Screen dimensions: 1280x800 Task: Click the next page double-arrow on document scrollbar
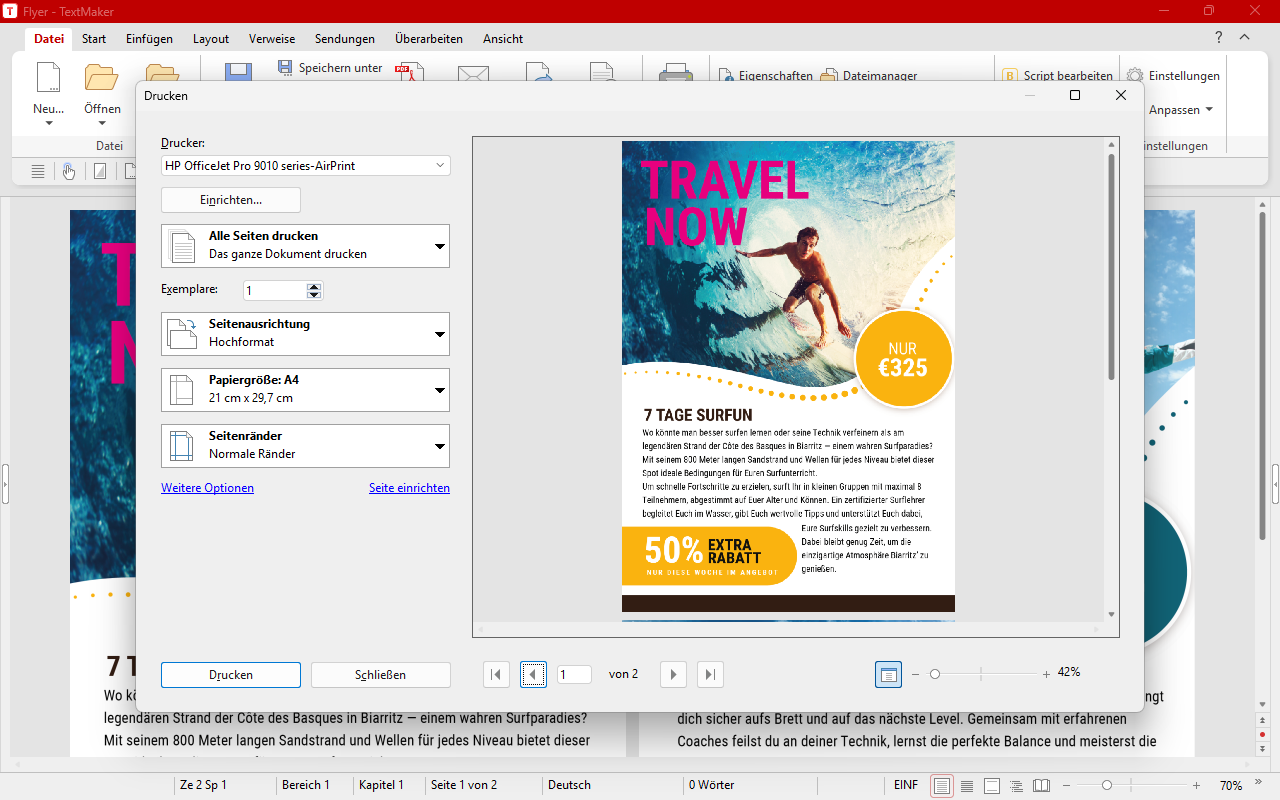pyautogui.click(x=1262, y=748)
